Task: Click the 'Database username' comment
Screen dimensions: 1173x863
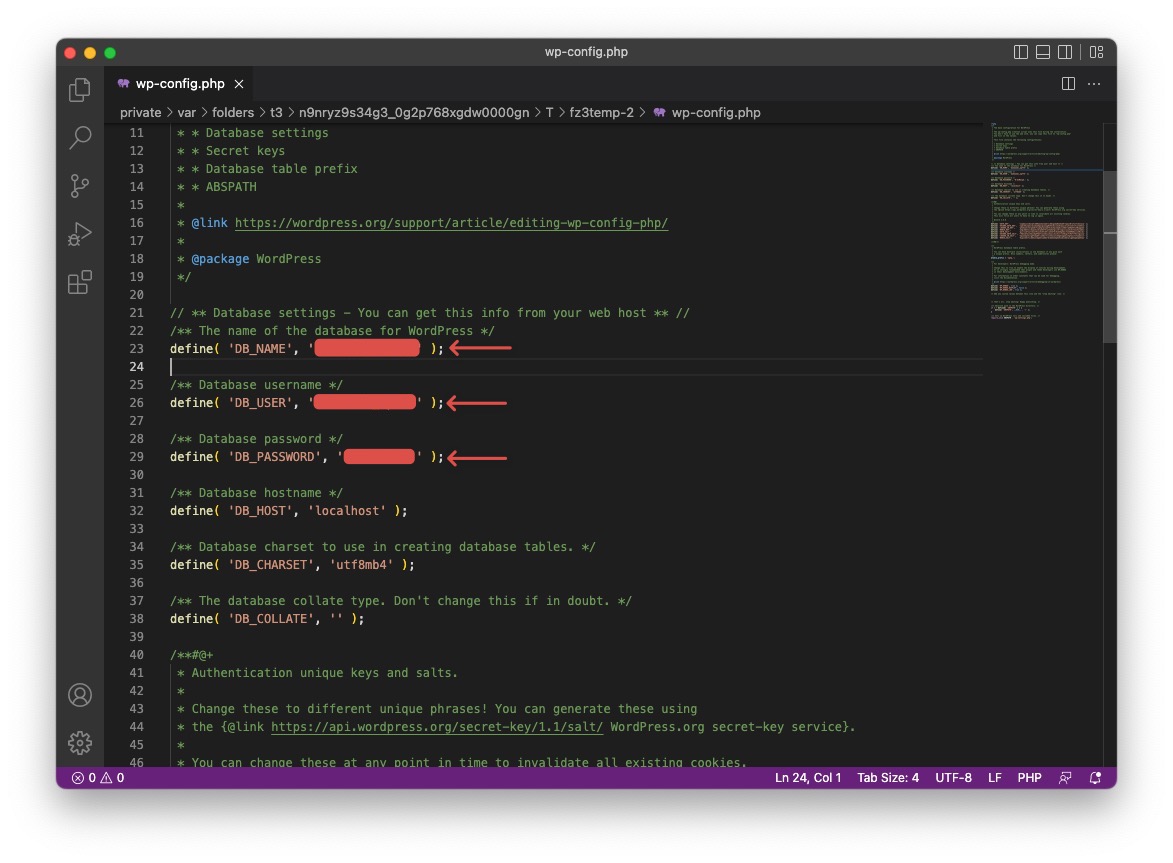Action: (x=256, y=385)
